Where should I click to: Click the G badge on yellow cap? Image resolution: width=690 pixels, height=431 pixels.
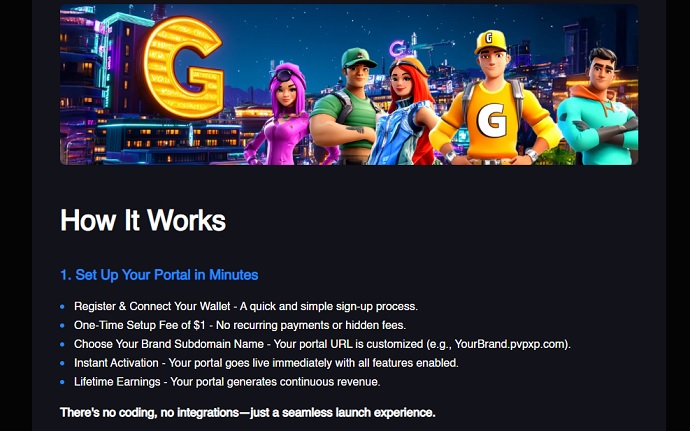[x=488, y=38]
